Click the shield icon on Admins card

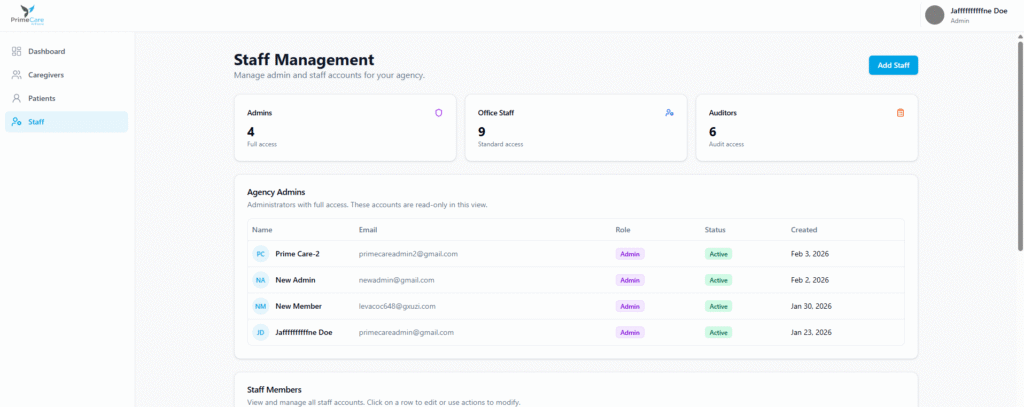(438, 113)
